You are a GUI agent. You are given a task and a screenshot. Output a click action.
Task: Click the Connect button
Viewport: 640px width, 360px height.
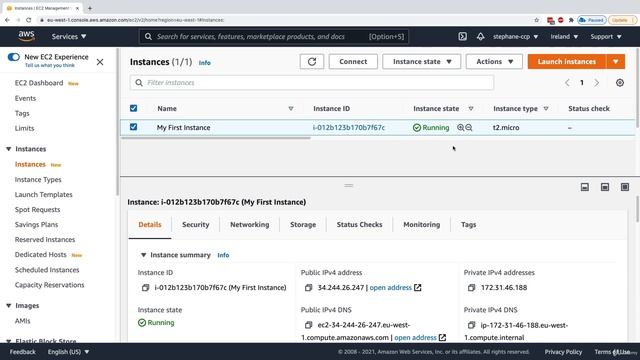click(x=353, y=62)
